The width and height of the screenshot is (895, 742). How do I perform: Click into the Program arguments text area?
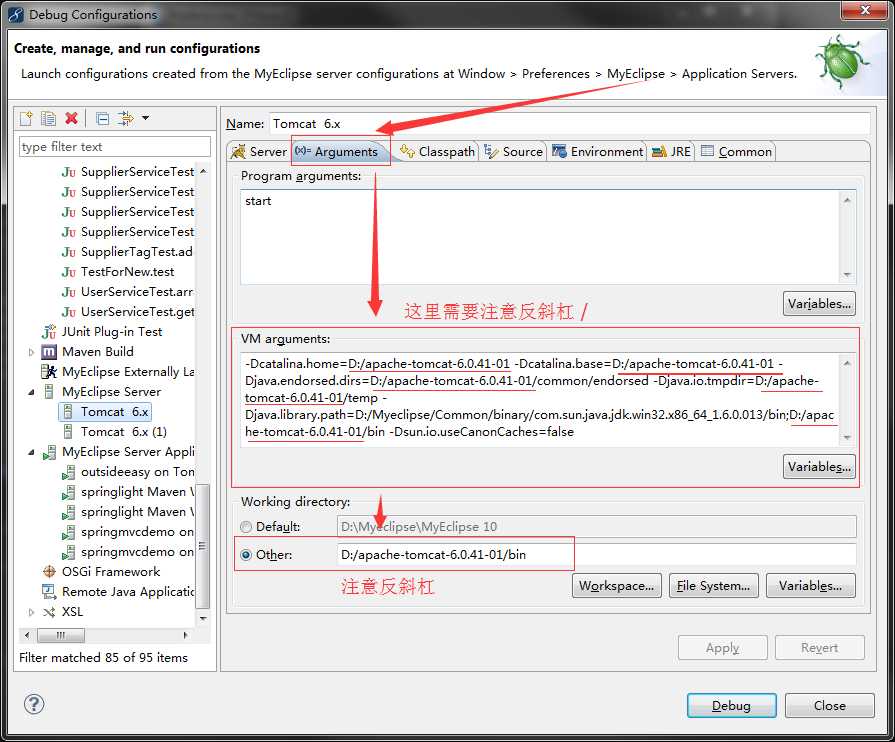[x=539, y=237]
